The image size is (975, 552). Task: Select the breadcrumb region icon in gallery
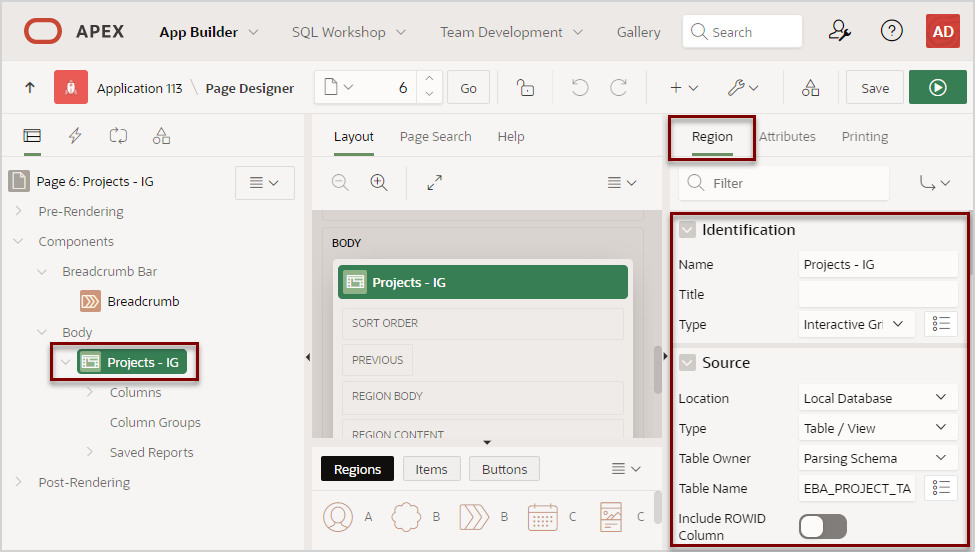click(x=474, y=517)
